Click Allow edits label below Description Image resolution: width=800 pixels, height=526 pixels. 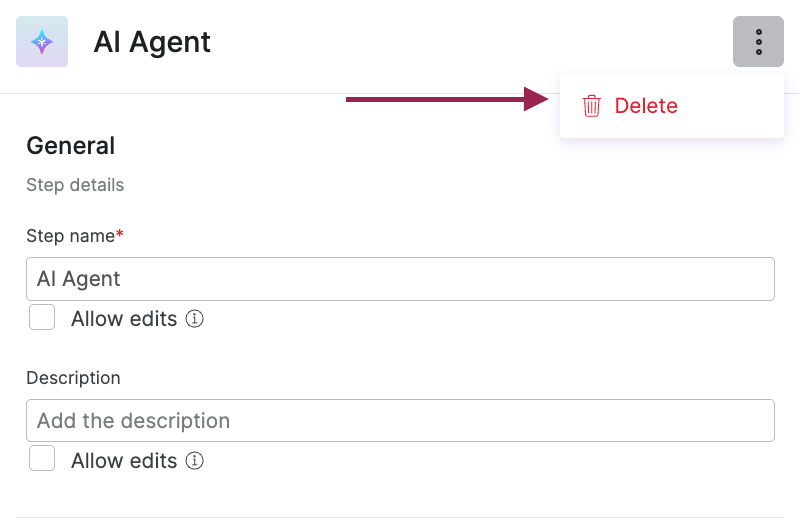click(124, 461)
